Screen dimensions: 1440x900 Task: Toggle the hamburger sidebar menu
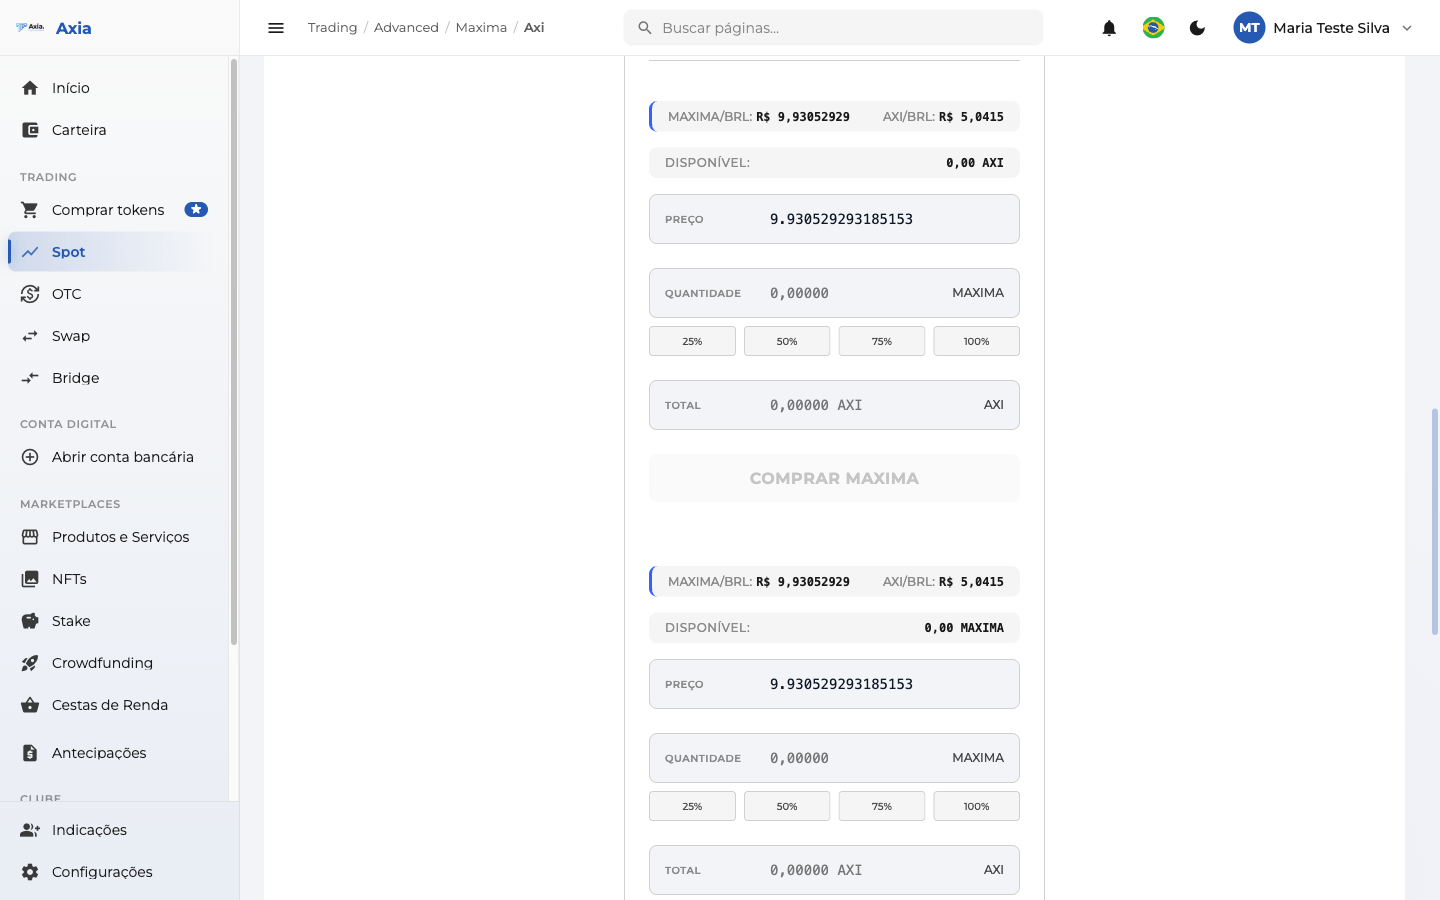276,28
